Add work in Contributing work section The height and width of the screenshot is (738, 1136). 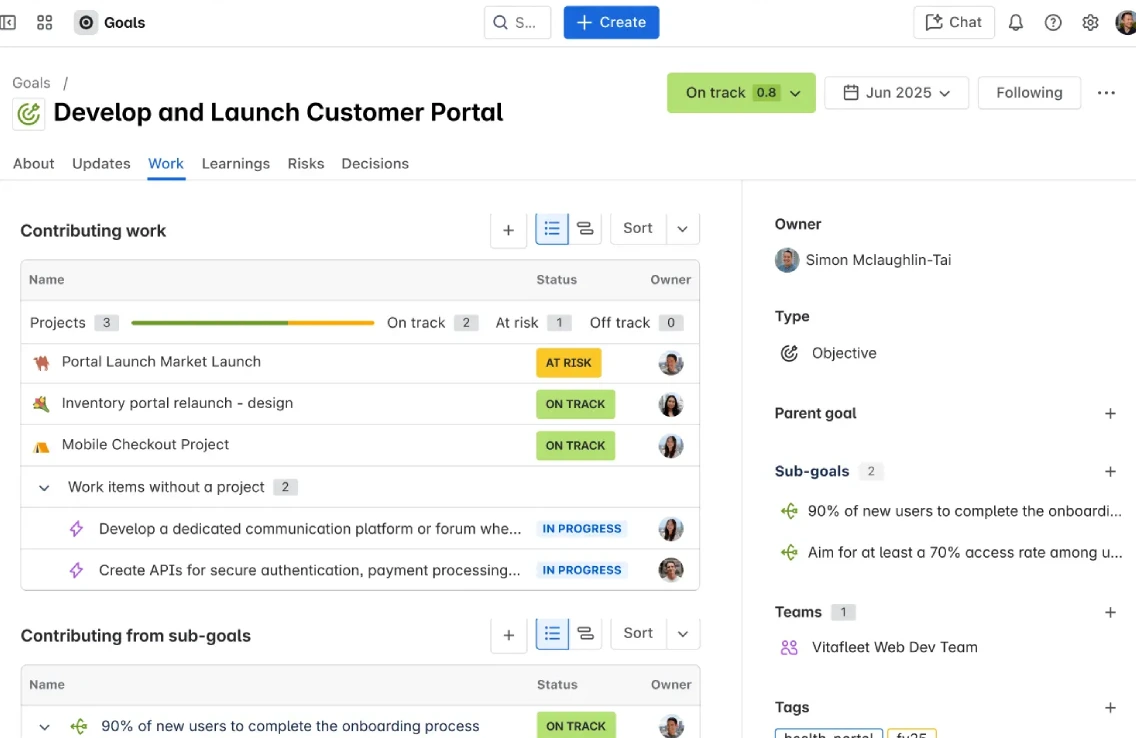click(509, 230)
